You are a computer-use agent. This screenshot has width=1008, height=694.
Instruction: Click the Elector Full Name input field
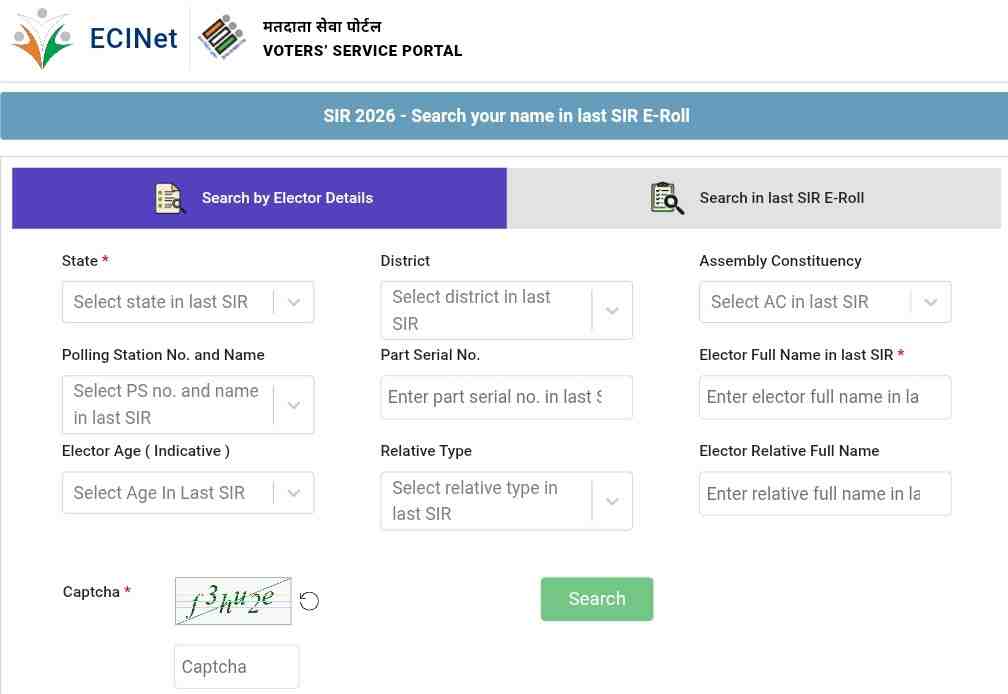pos(824,397)
